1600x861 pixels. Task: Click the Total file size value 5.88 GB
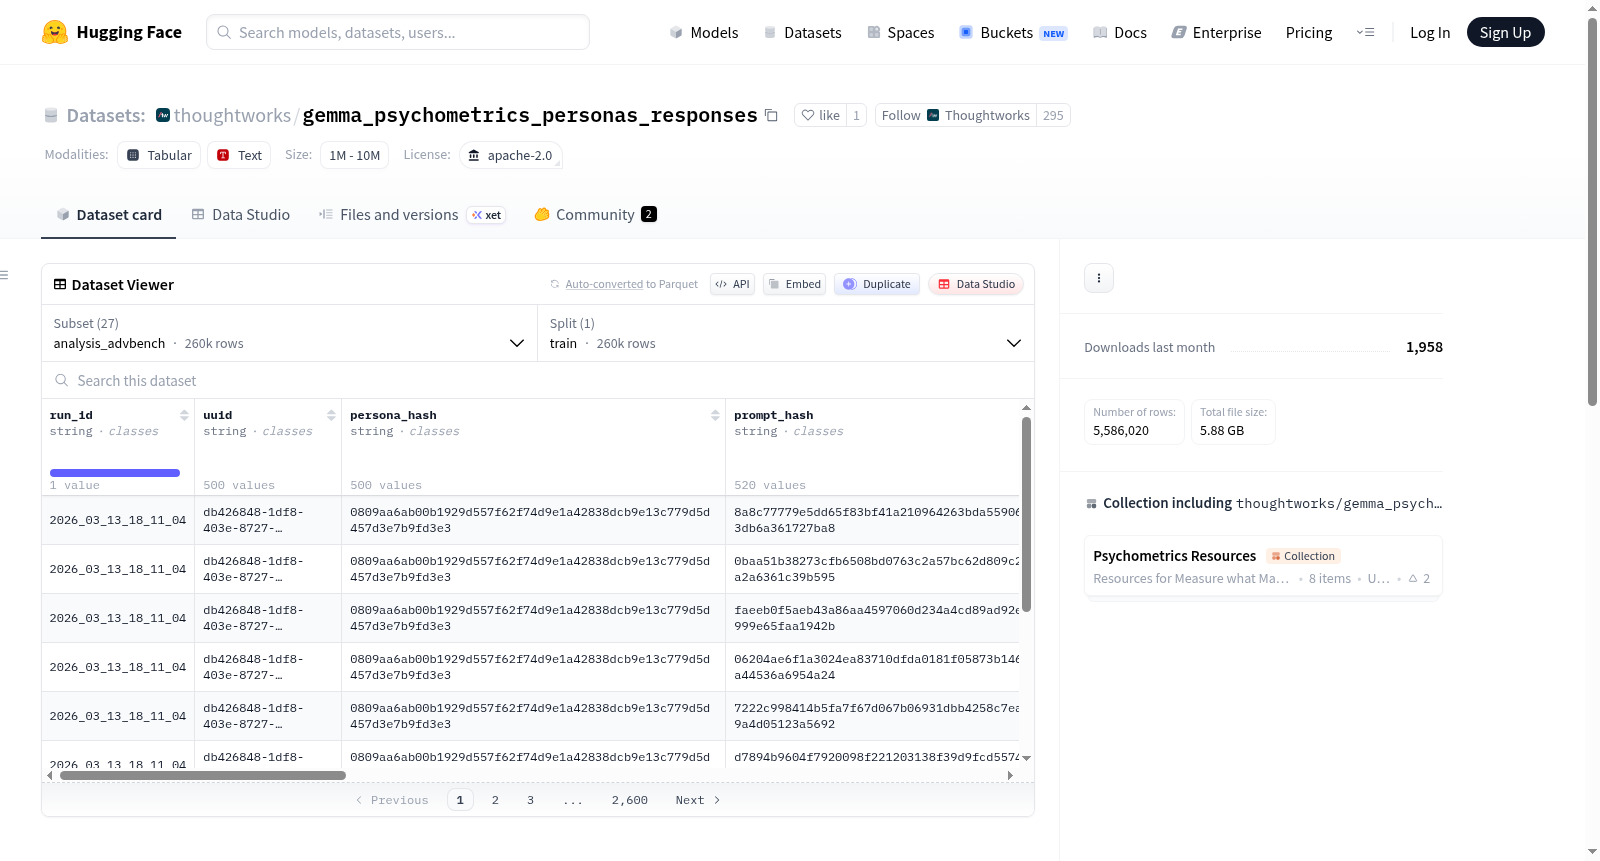(1222, 431)
